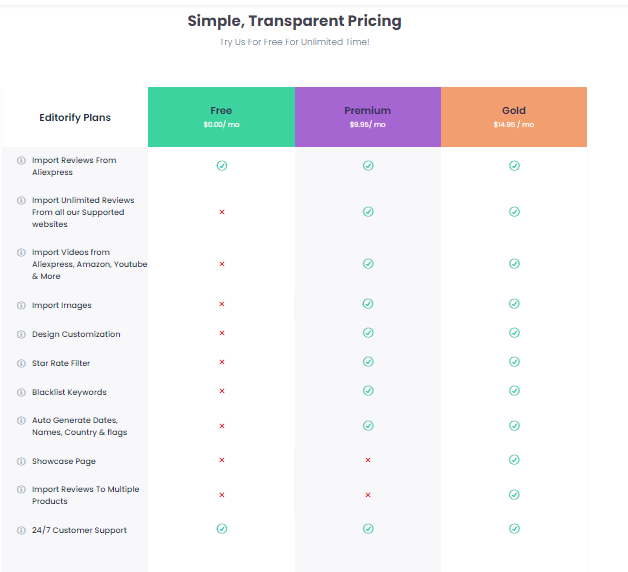
Task: Select the purple Premium plan header
Action: click(368, 117)
